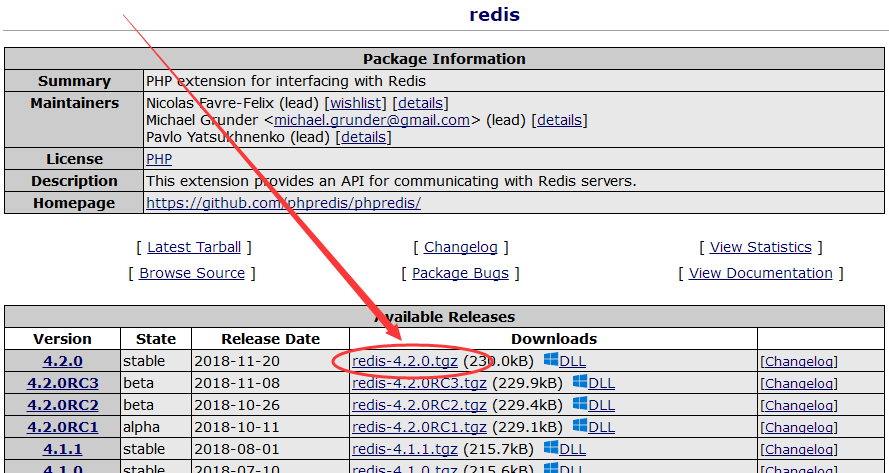Open version 4.1.1 link
This screenshot has height=473, width=889.
click(x=62, y=450)
